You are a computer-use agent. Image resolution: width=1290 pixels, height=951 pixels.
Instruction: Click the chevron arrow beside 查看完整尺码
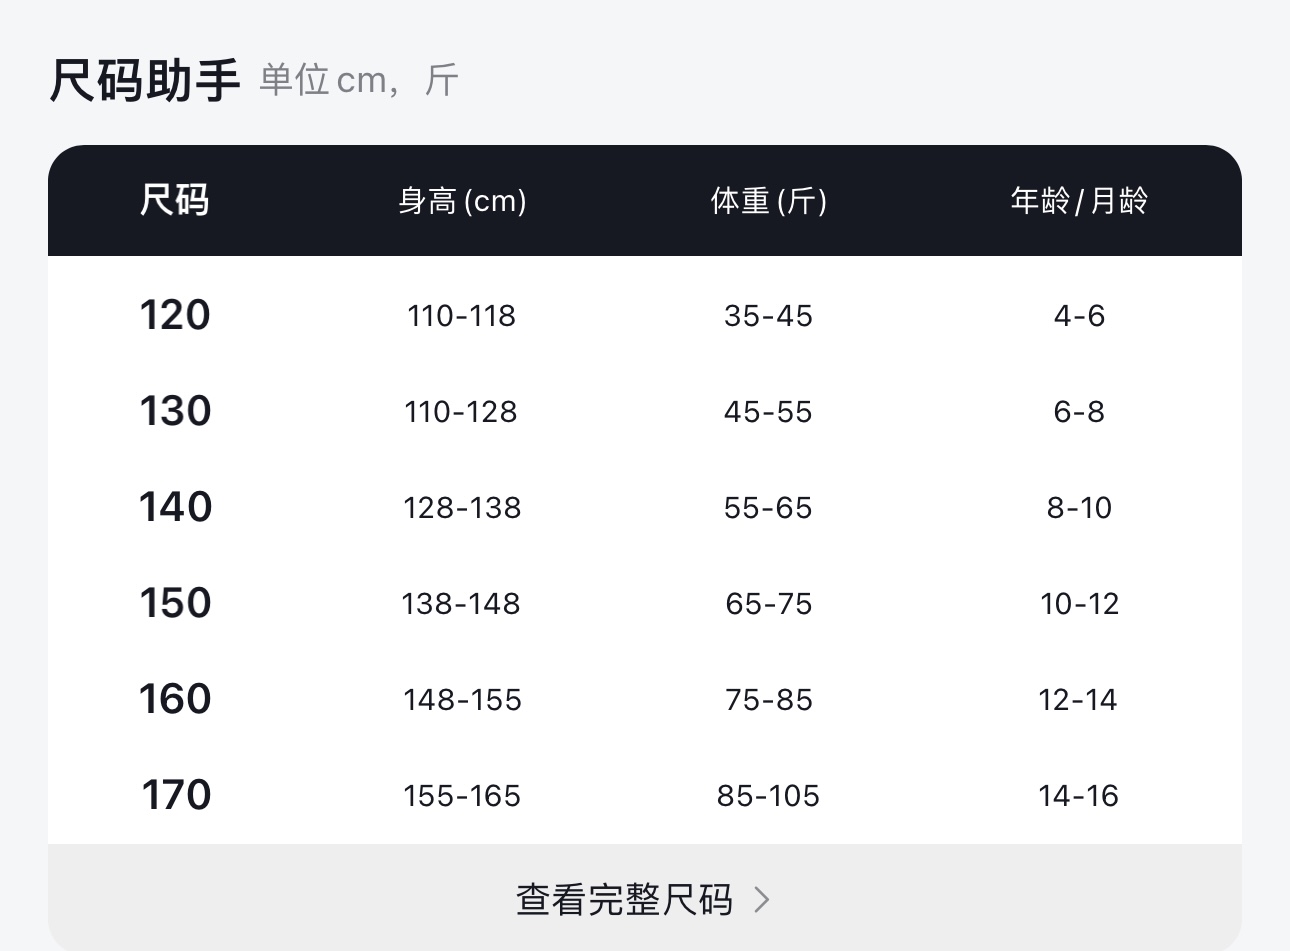(x=762, y=900)
